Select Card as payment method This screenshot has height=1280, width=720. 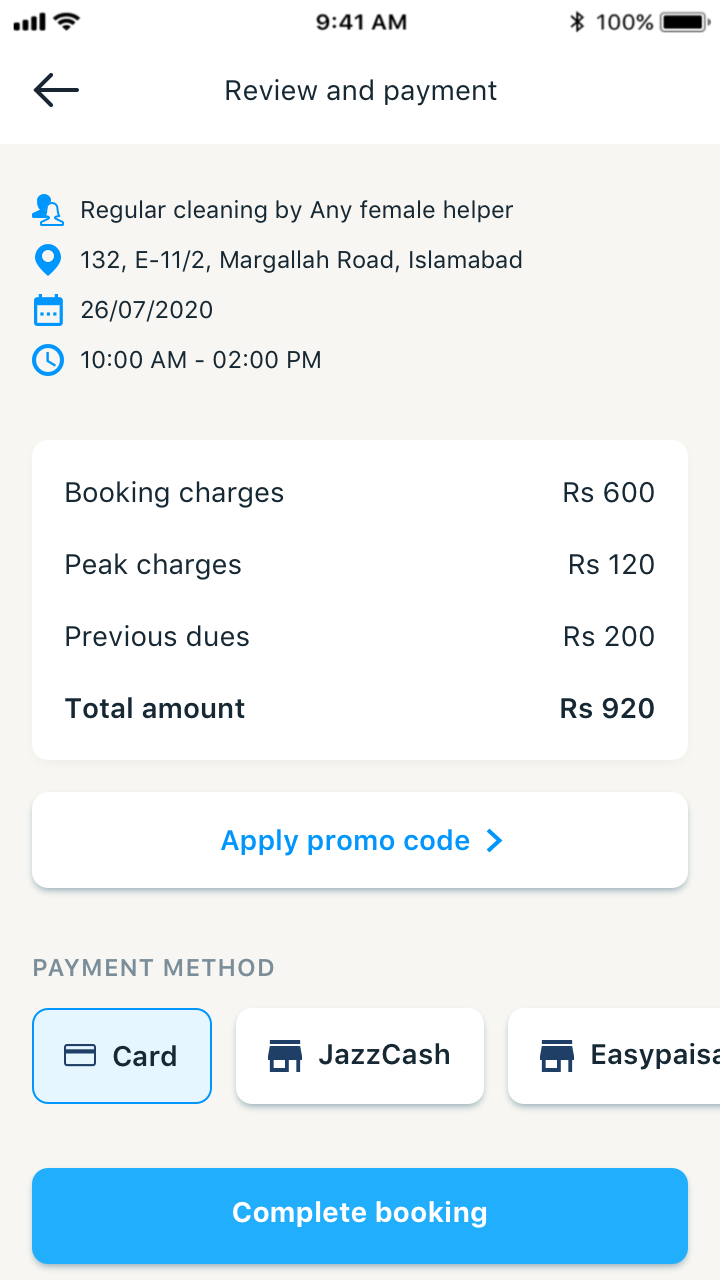point(122,1056)
